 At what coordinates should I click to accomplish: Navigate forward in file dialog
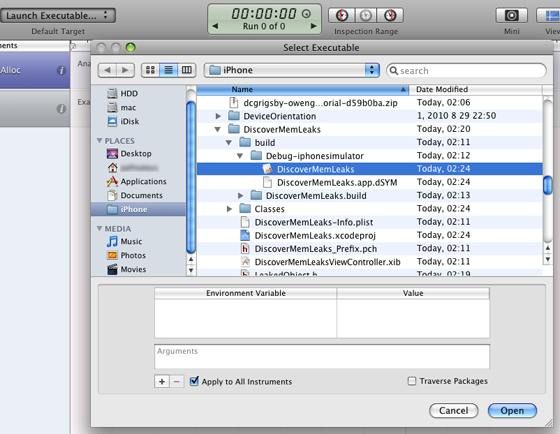point(125,70)
